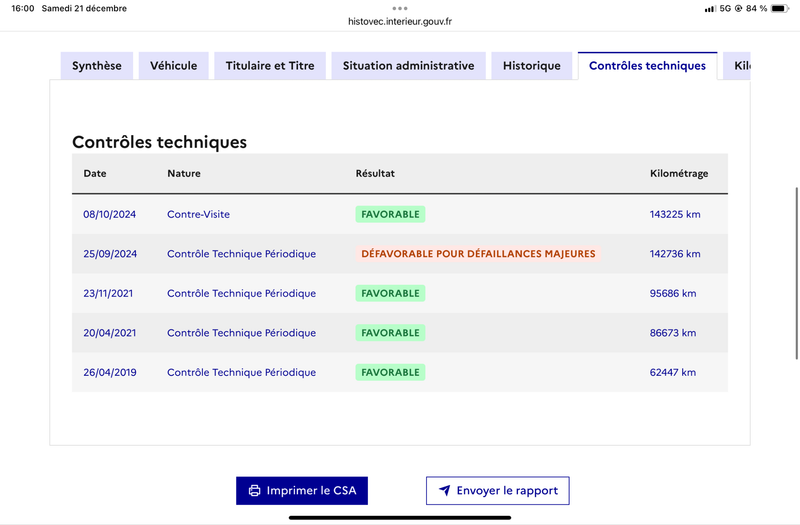Select date 26/04/2019
Image resolution: width=800 pixels, height=525 pixels.
tap(110, 372)
